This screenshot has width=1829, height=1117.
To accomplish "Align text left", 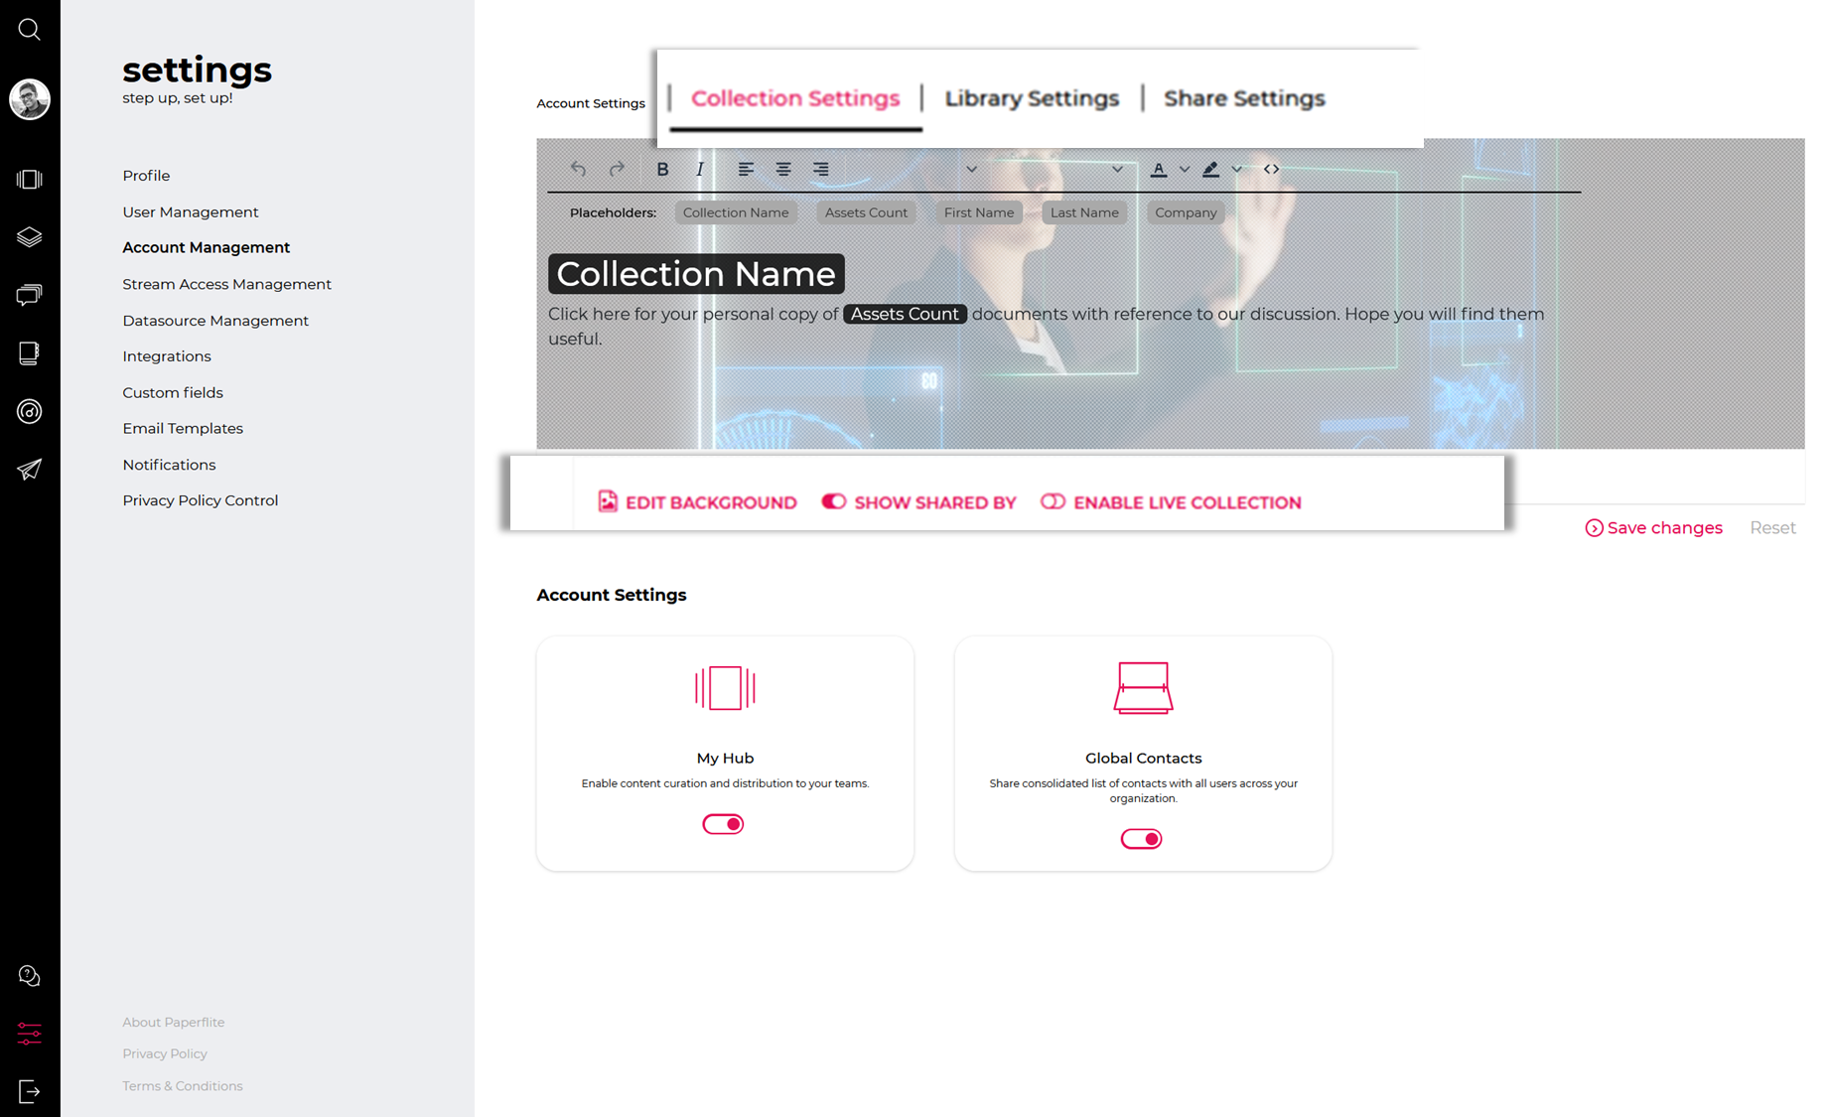I will pyautogui.click(x=746, y=169).
